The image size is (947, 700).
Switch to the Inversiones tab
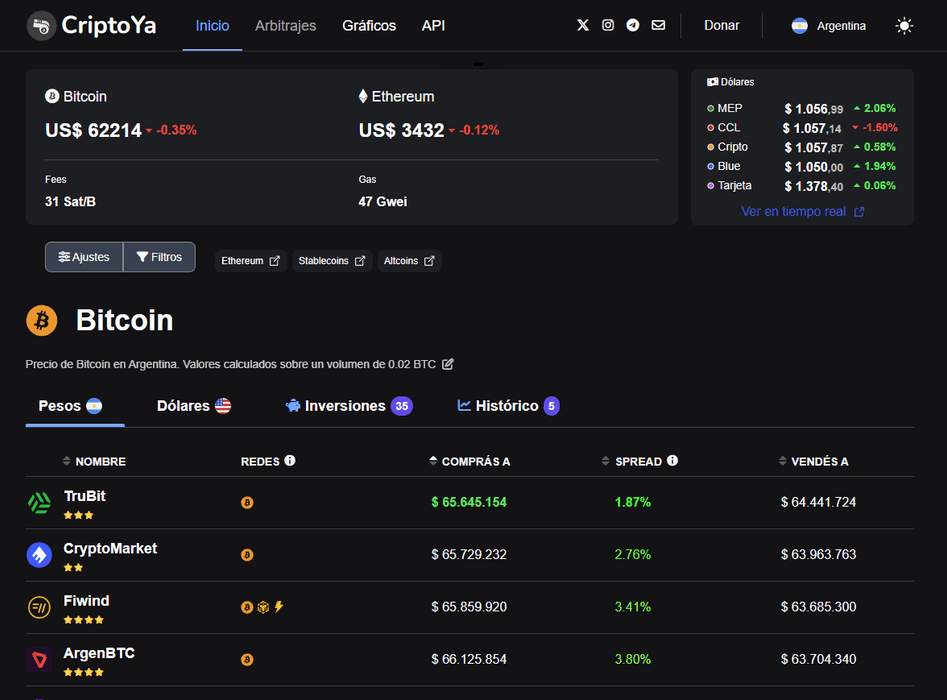349,406
